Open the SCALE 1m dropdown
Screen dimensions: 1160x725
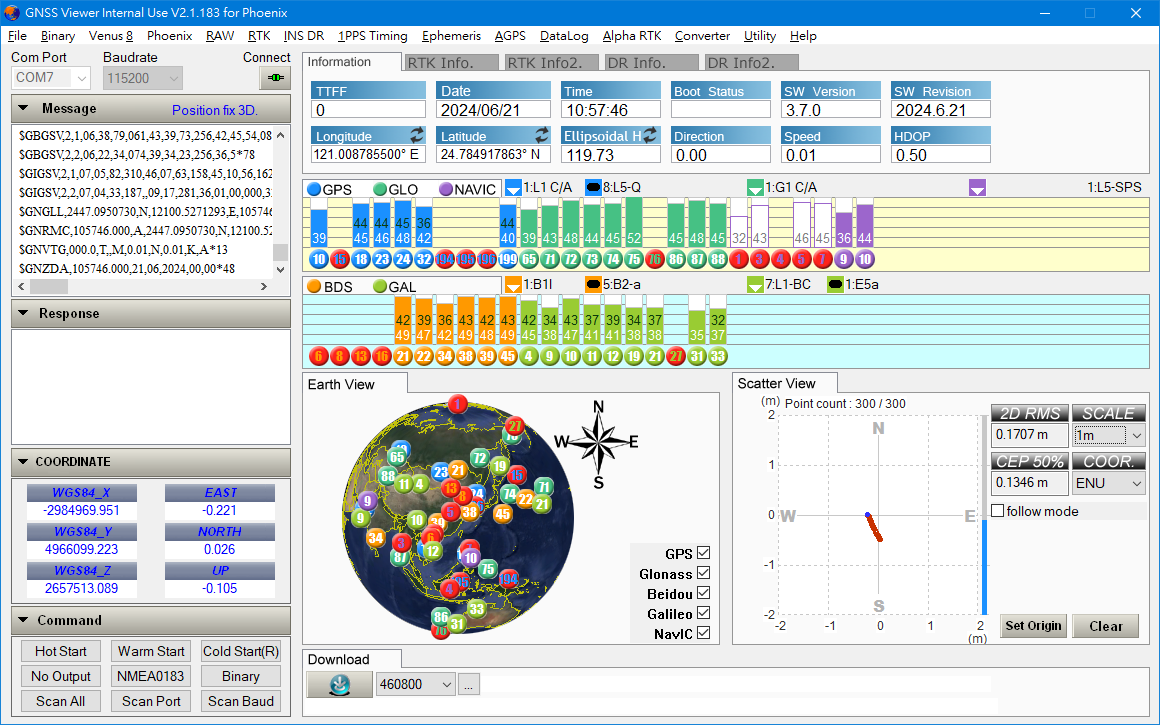[x=1108, y=436]
